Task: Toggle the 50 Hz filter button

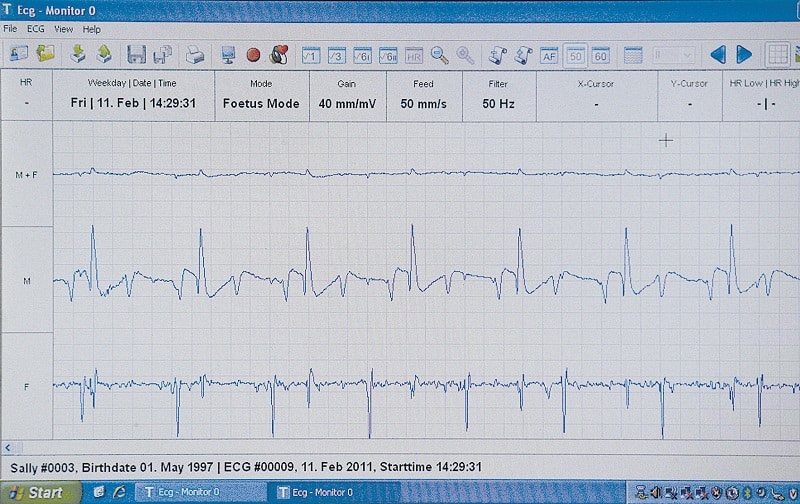Action: (x=575, y=55)
